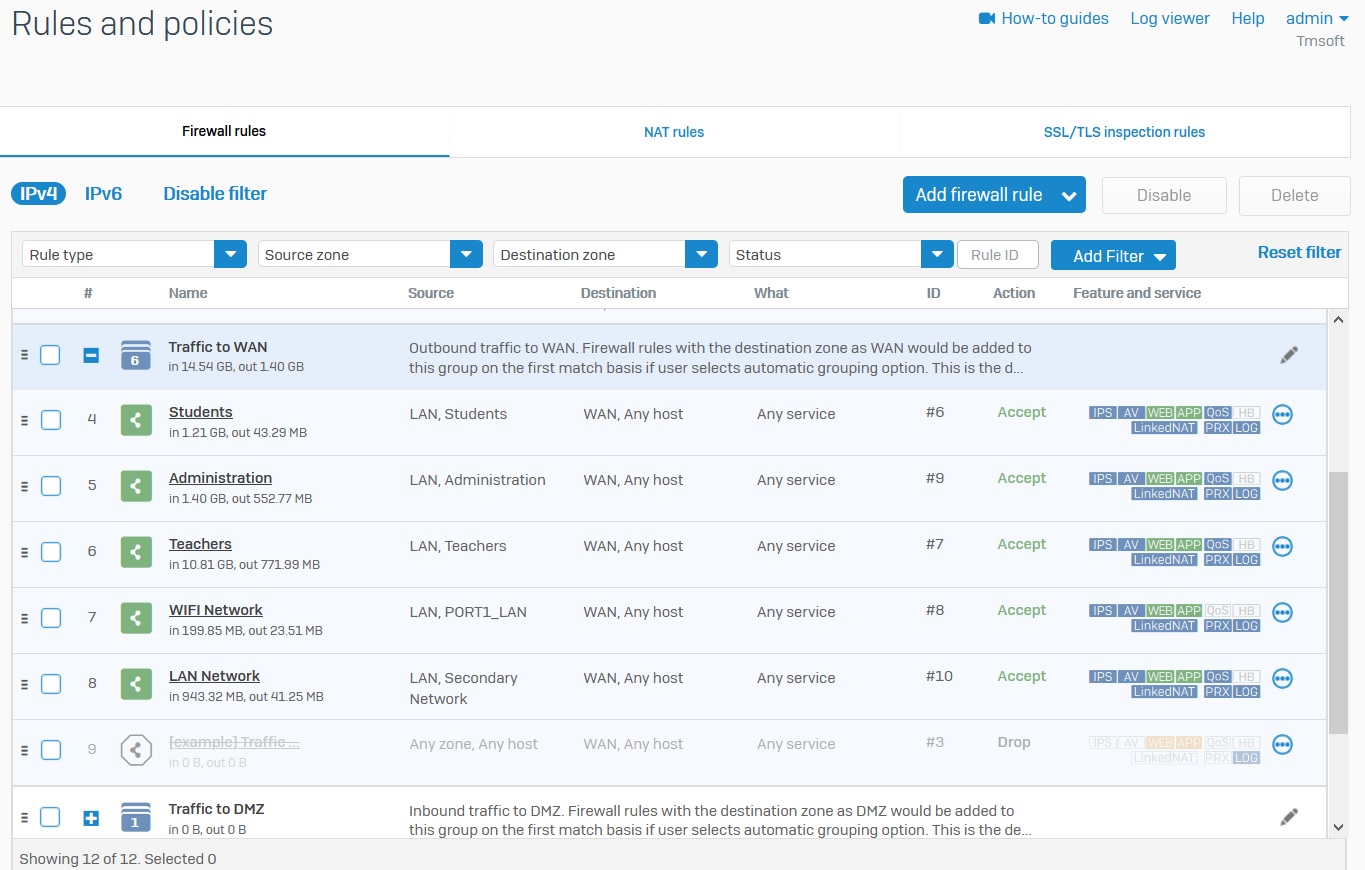Click the How-to guides video camera icon

(987, 19)
